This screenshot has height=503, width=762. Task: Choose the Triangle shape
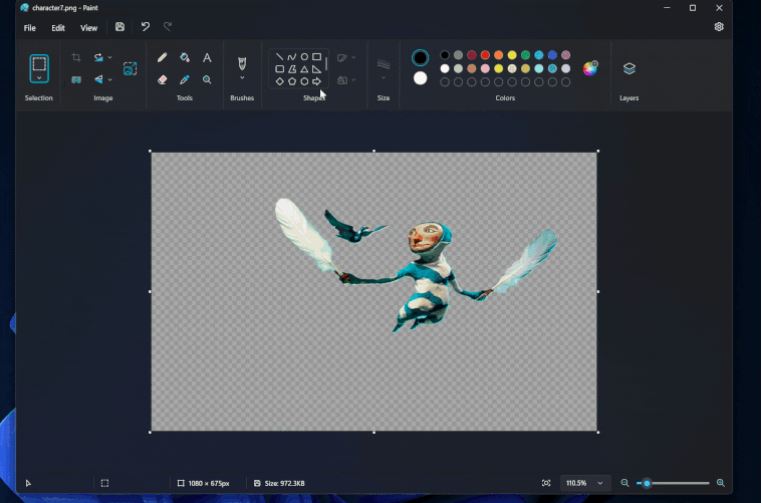point(304,69)
